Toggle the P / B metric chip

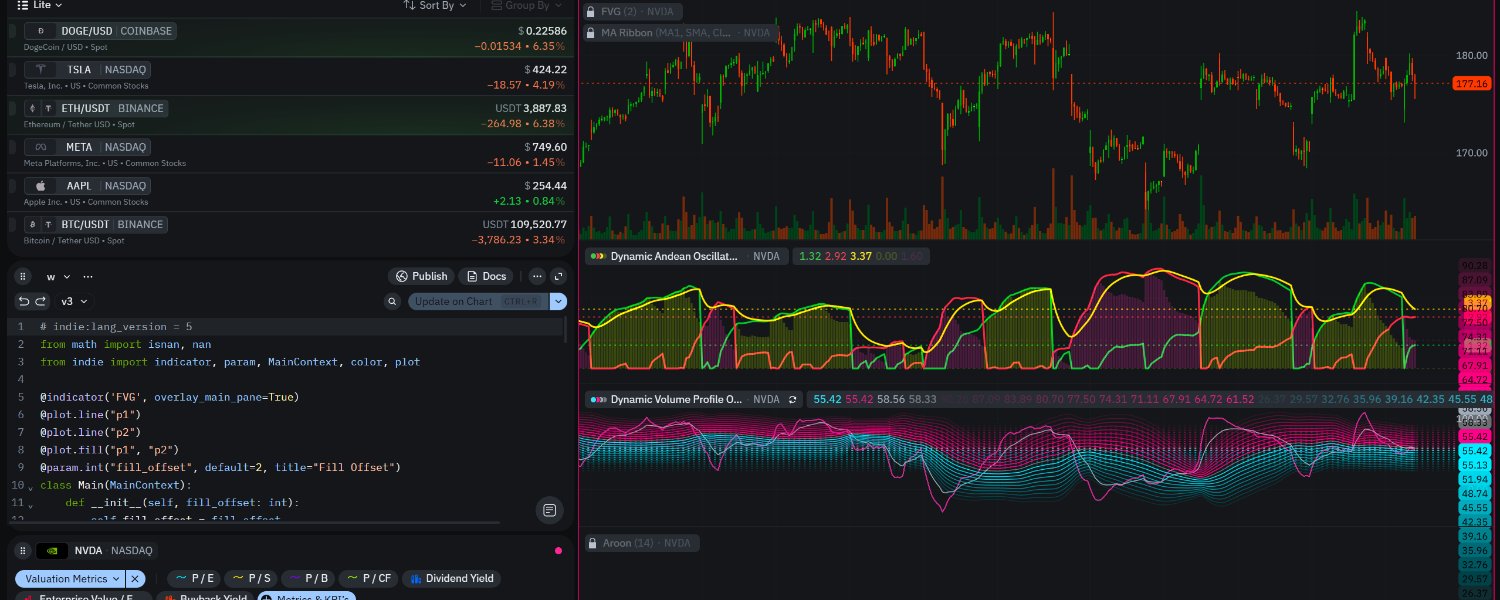pyautogui.click(x=308, y=578)
